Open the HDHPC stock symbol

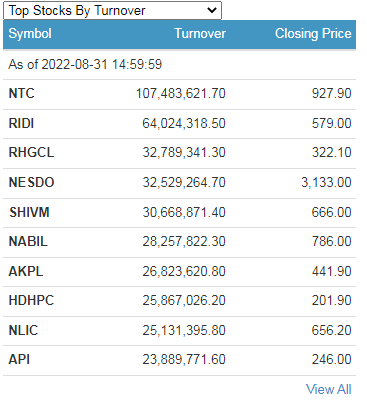[x=31, y=300]
